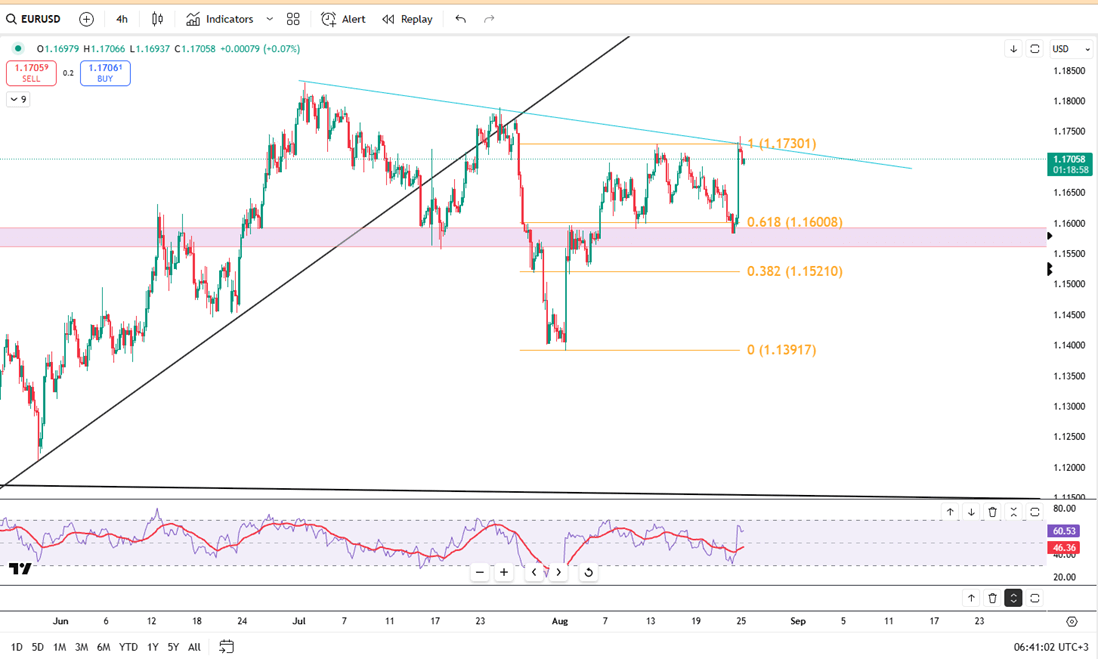The width and height of the screenshot is (1098, 659).
Task: Click the add symbol plus icon
Action: tap(87, 19)
